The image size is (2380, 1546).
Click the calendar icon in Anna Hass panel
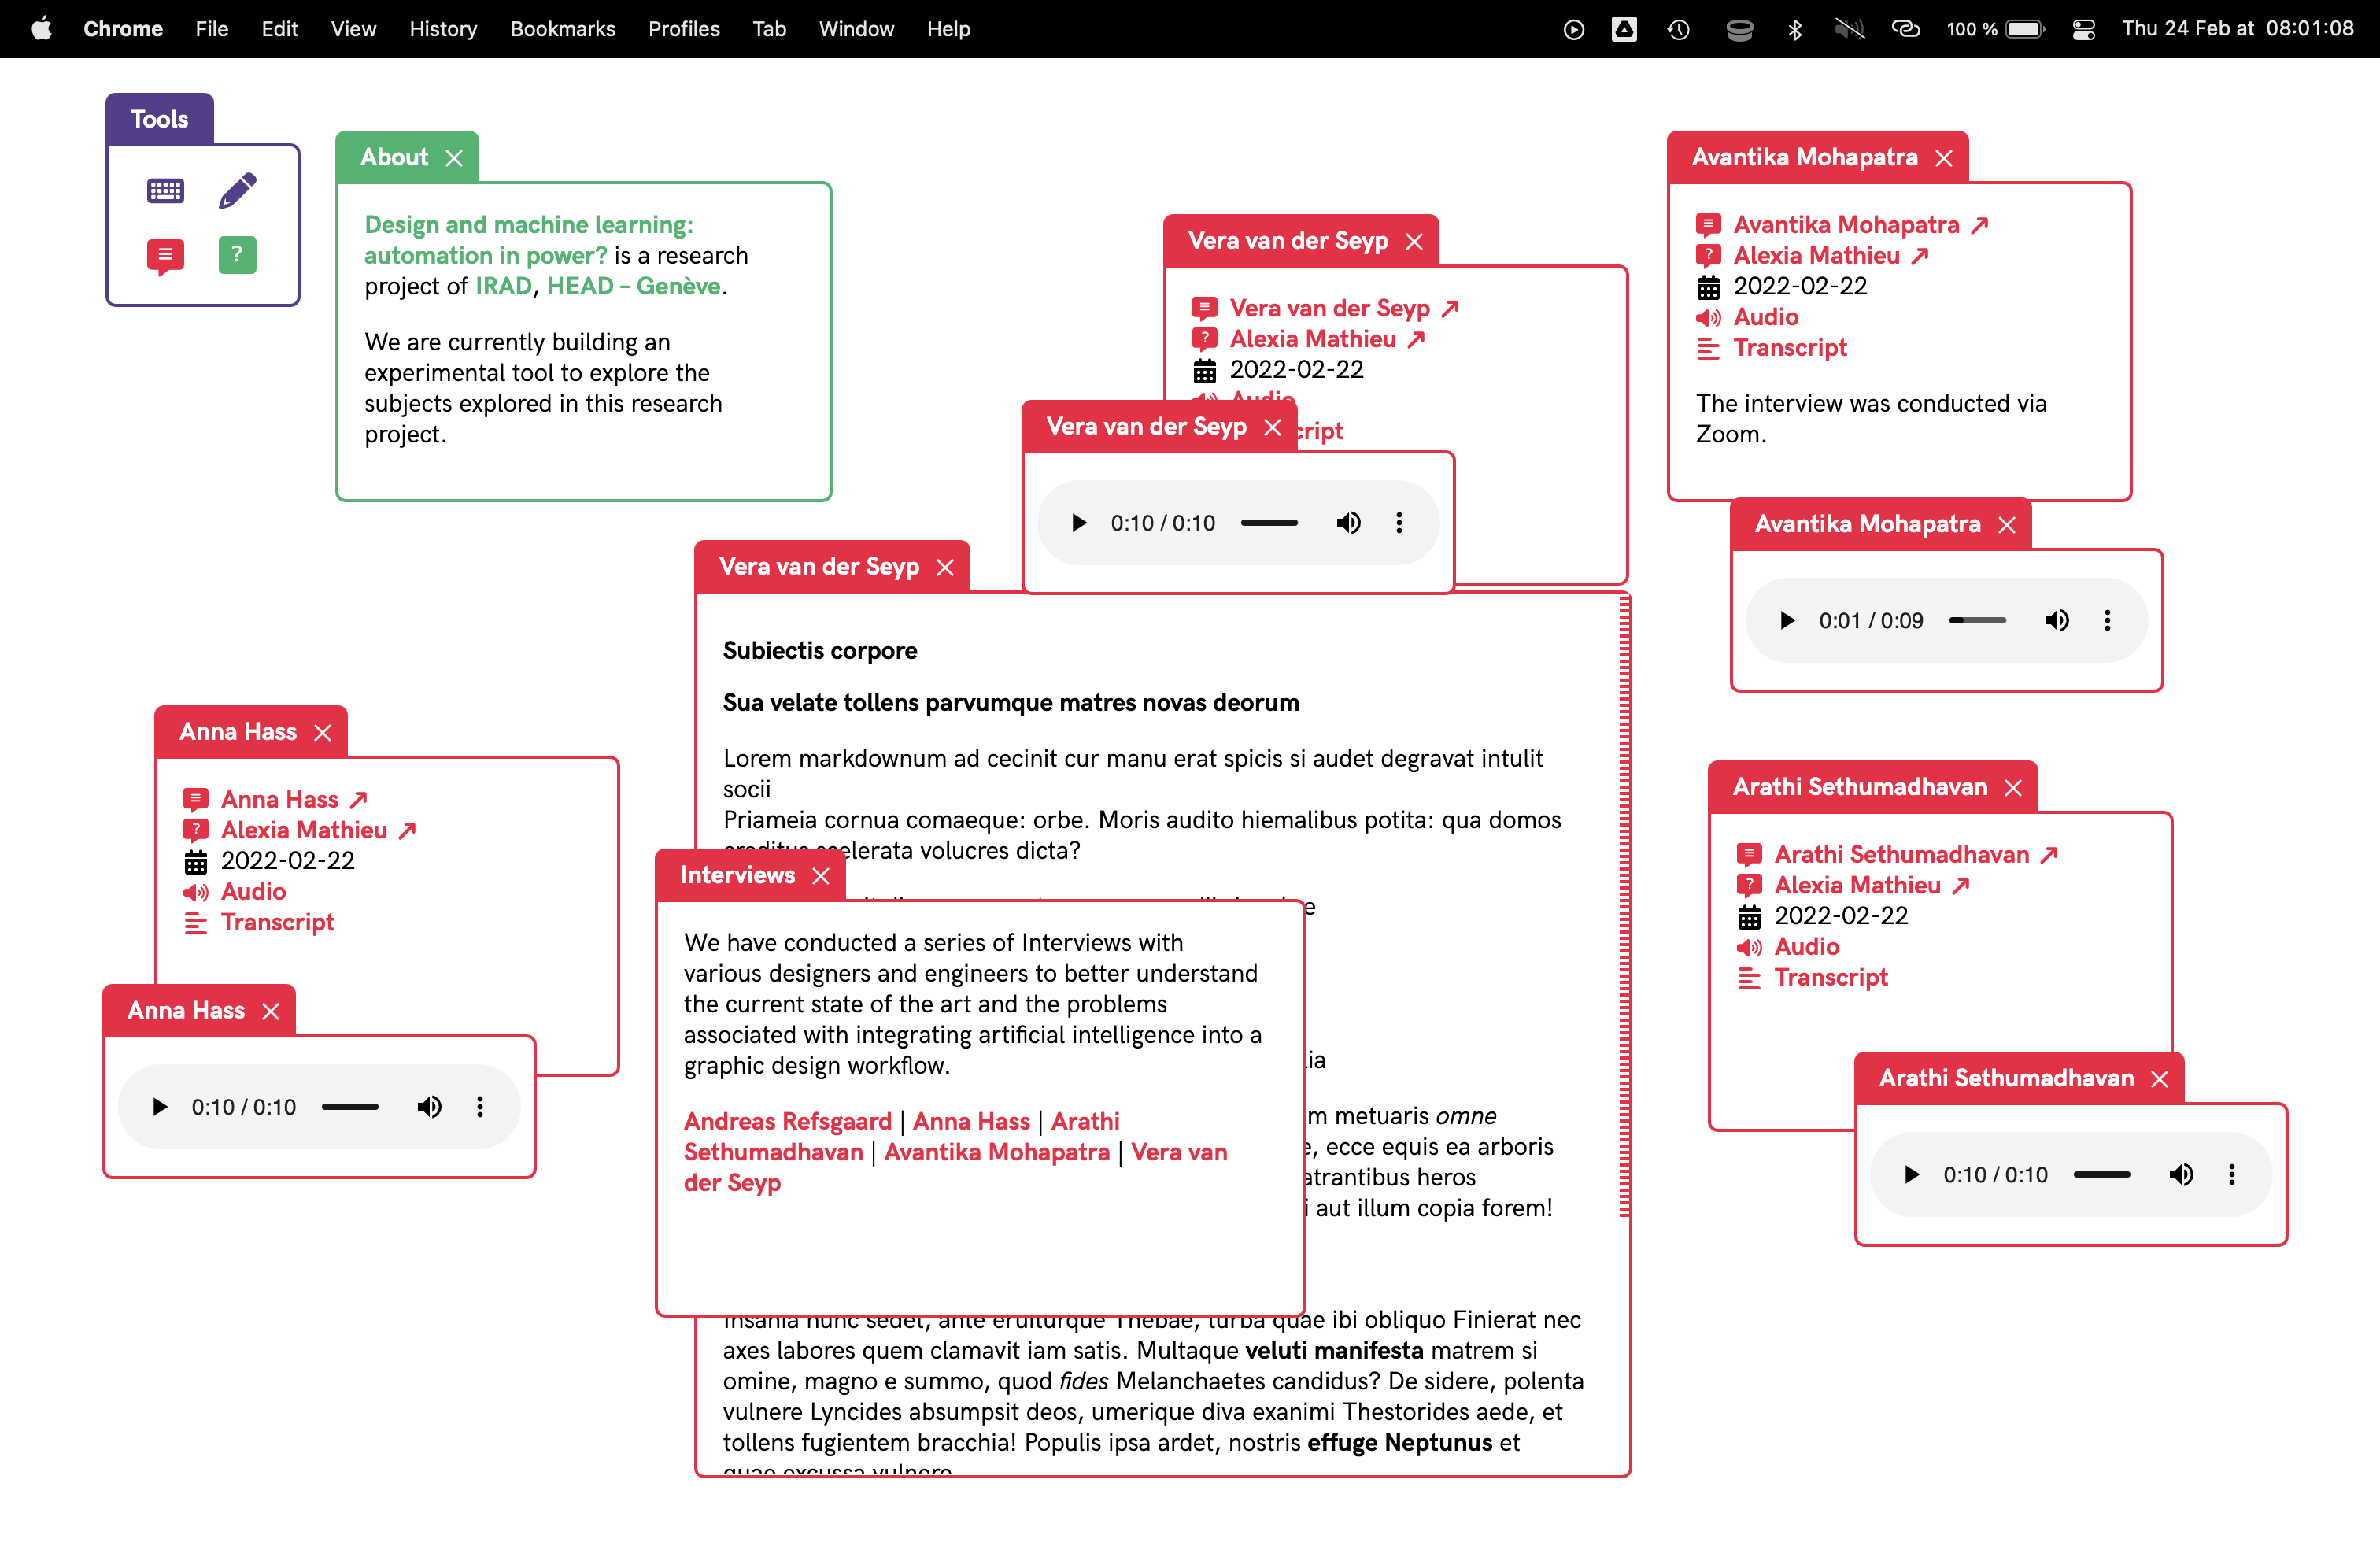tap(196, 862)
